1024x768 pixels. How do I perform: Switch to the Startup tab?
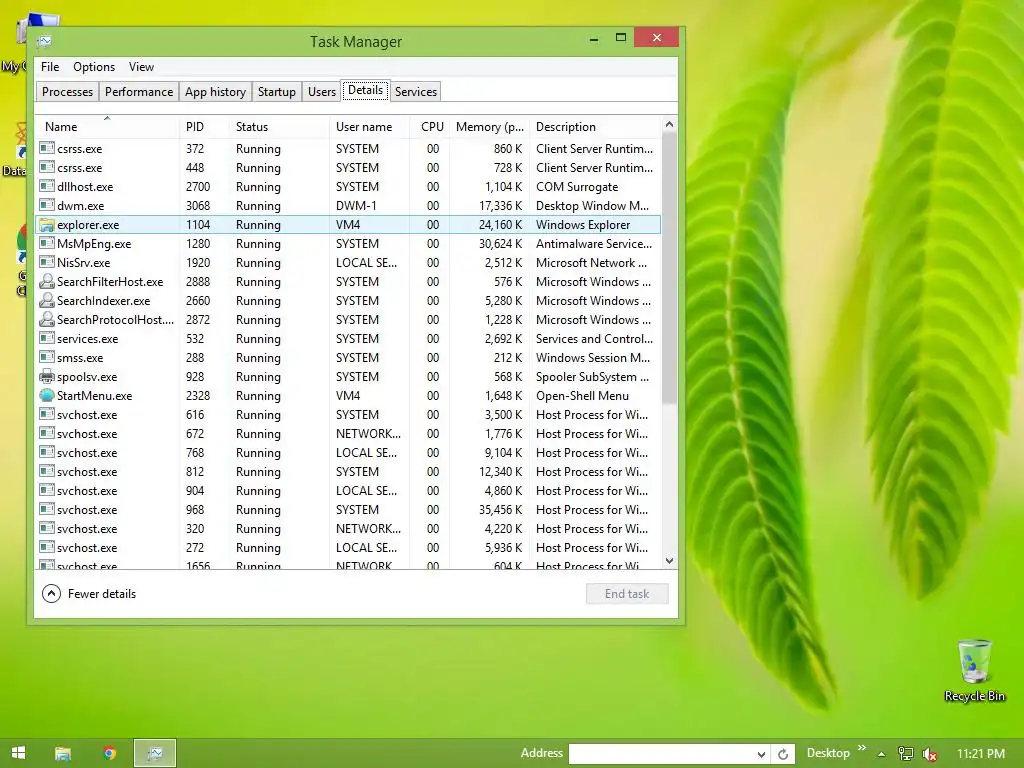(x=276, y=91)
